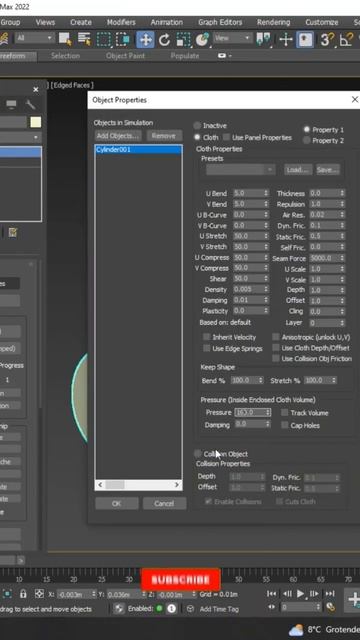Click the U Bend spinner arrows

266,193
